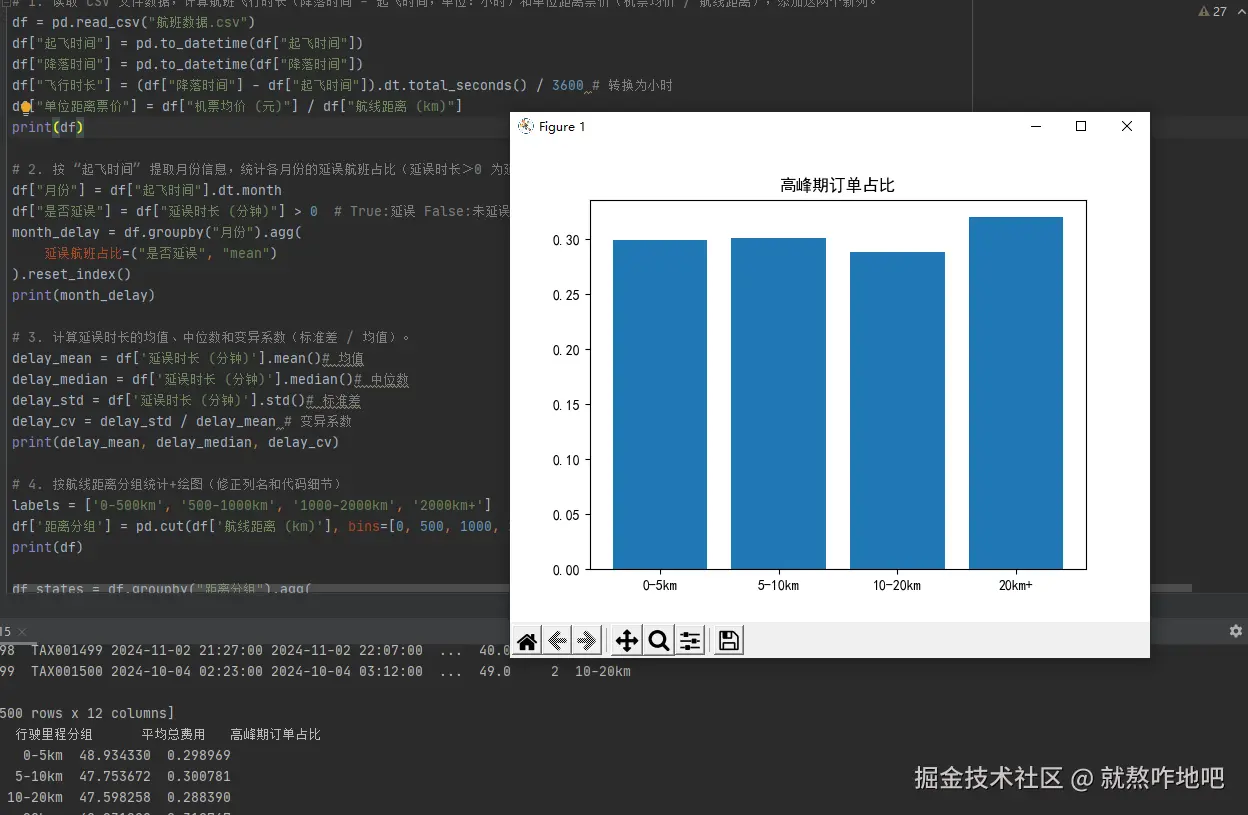Click the print(month_delay) code line
Viewport: 1248px width, 815px height.
[x=84, y=295]
